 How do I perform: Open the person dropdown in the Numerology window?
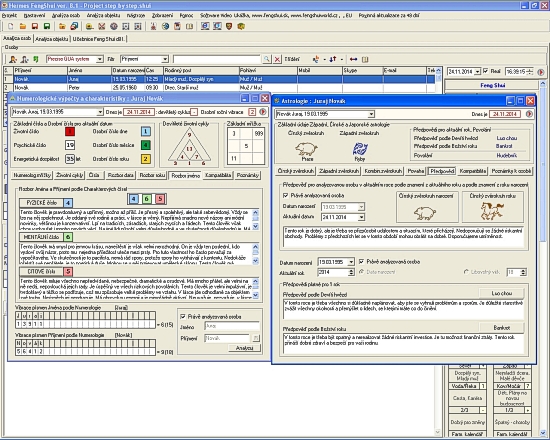(100, 112)
